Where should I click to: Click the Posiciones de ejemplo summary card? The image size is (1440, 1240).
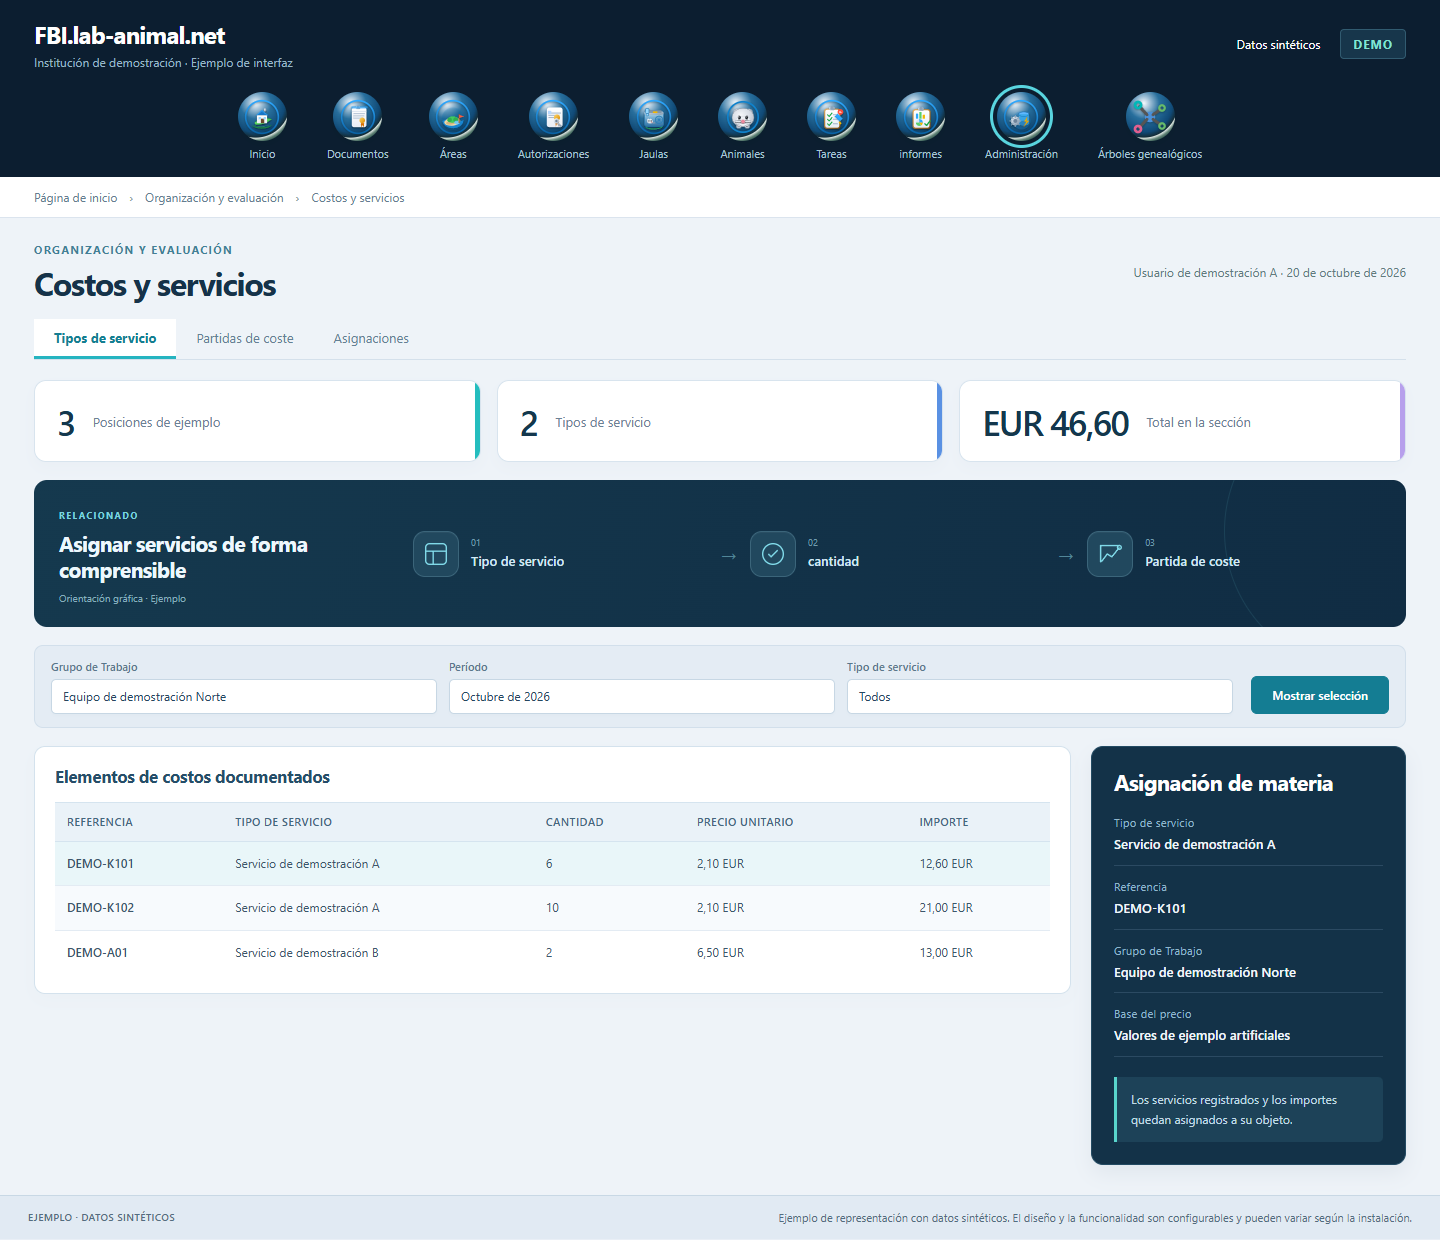coord(257,421)
